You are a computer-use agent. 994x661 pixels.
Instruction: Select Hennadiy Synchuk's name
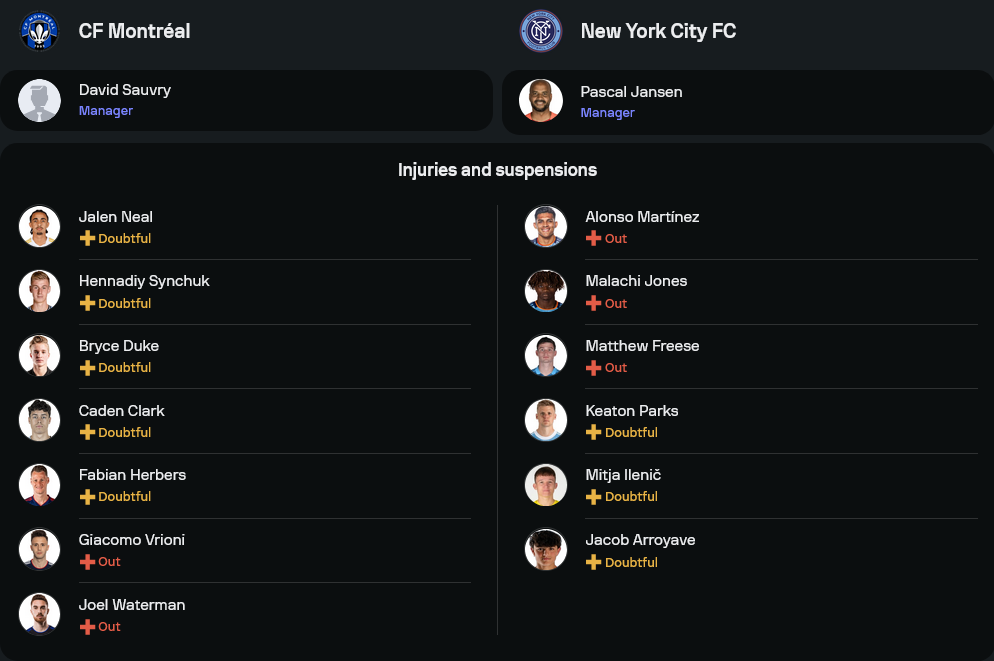coord(144,281)
